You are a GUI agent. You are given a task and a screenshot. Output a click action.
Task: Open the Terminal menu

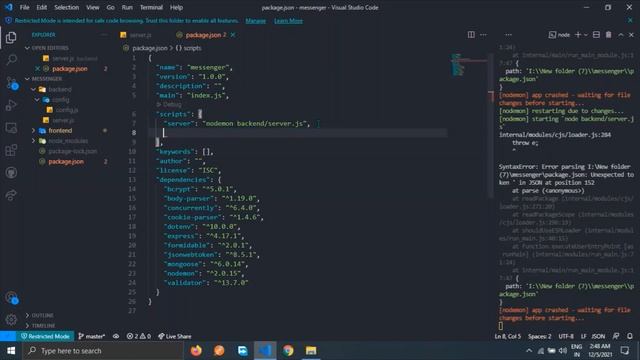click(x=151, y=7)
